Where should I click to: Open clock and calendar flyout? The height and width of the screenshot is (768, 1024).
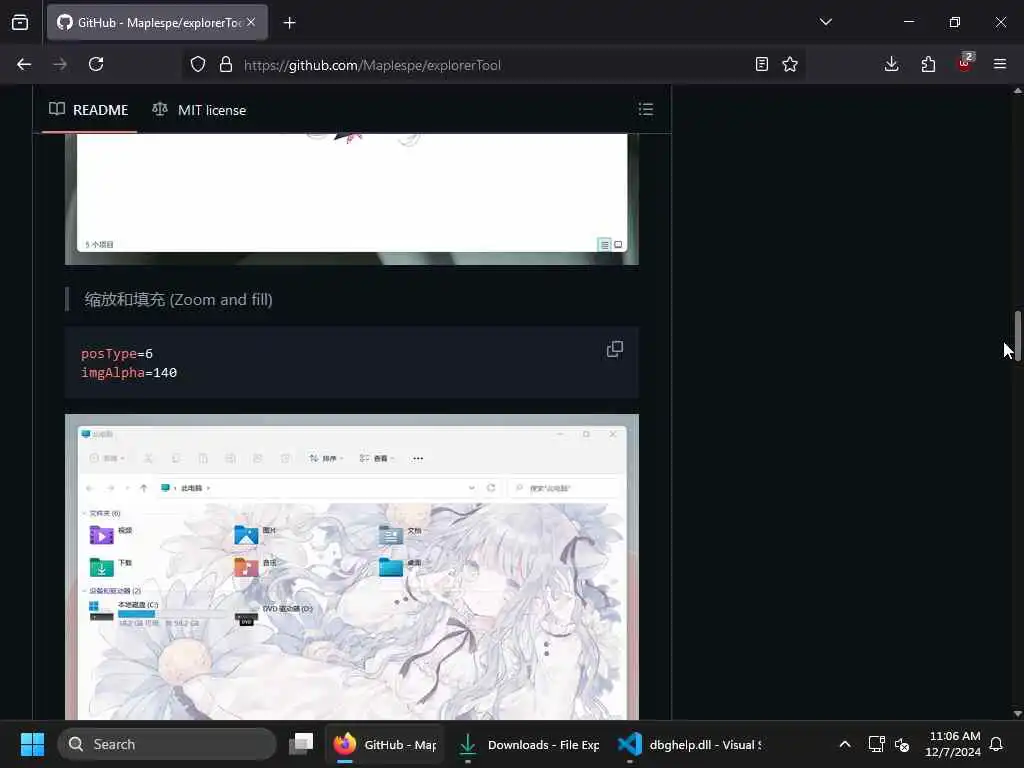[953, 744]
